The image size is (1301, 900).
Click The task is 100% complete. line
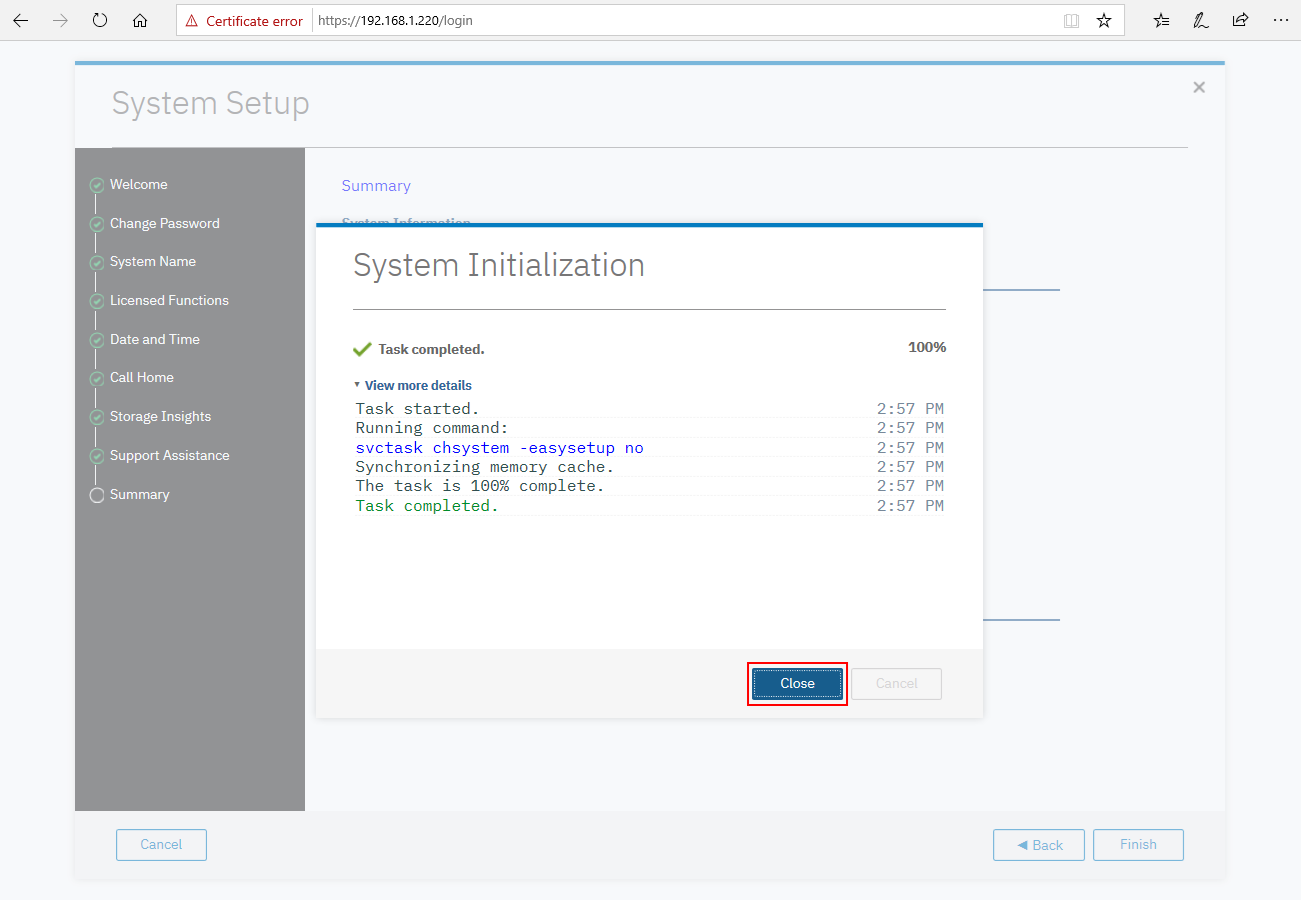point(480,486)
